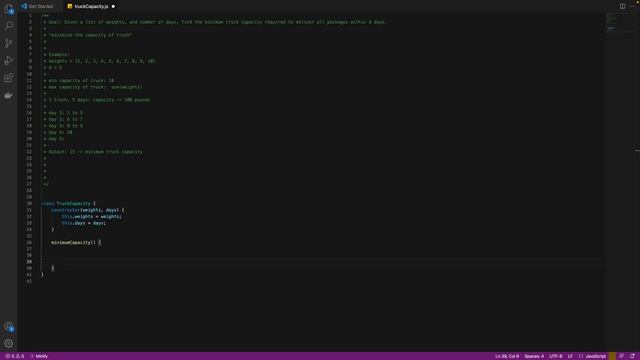Open errors and warnings in status bar
The image size is (640, 360).
pyautogui.click(x=15, y=356)
